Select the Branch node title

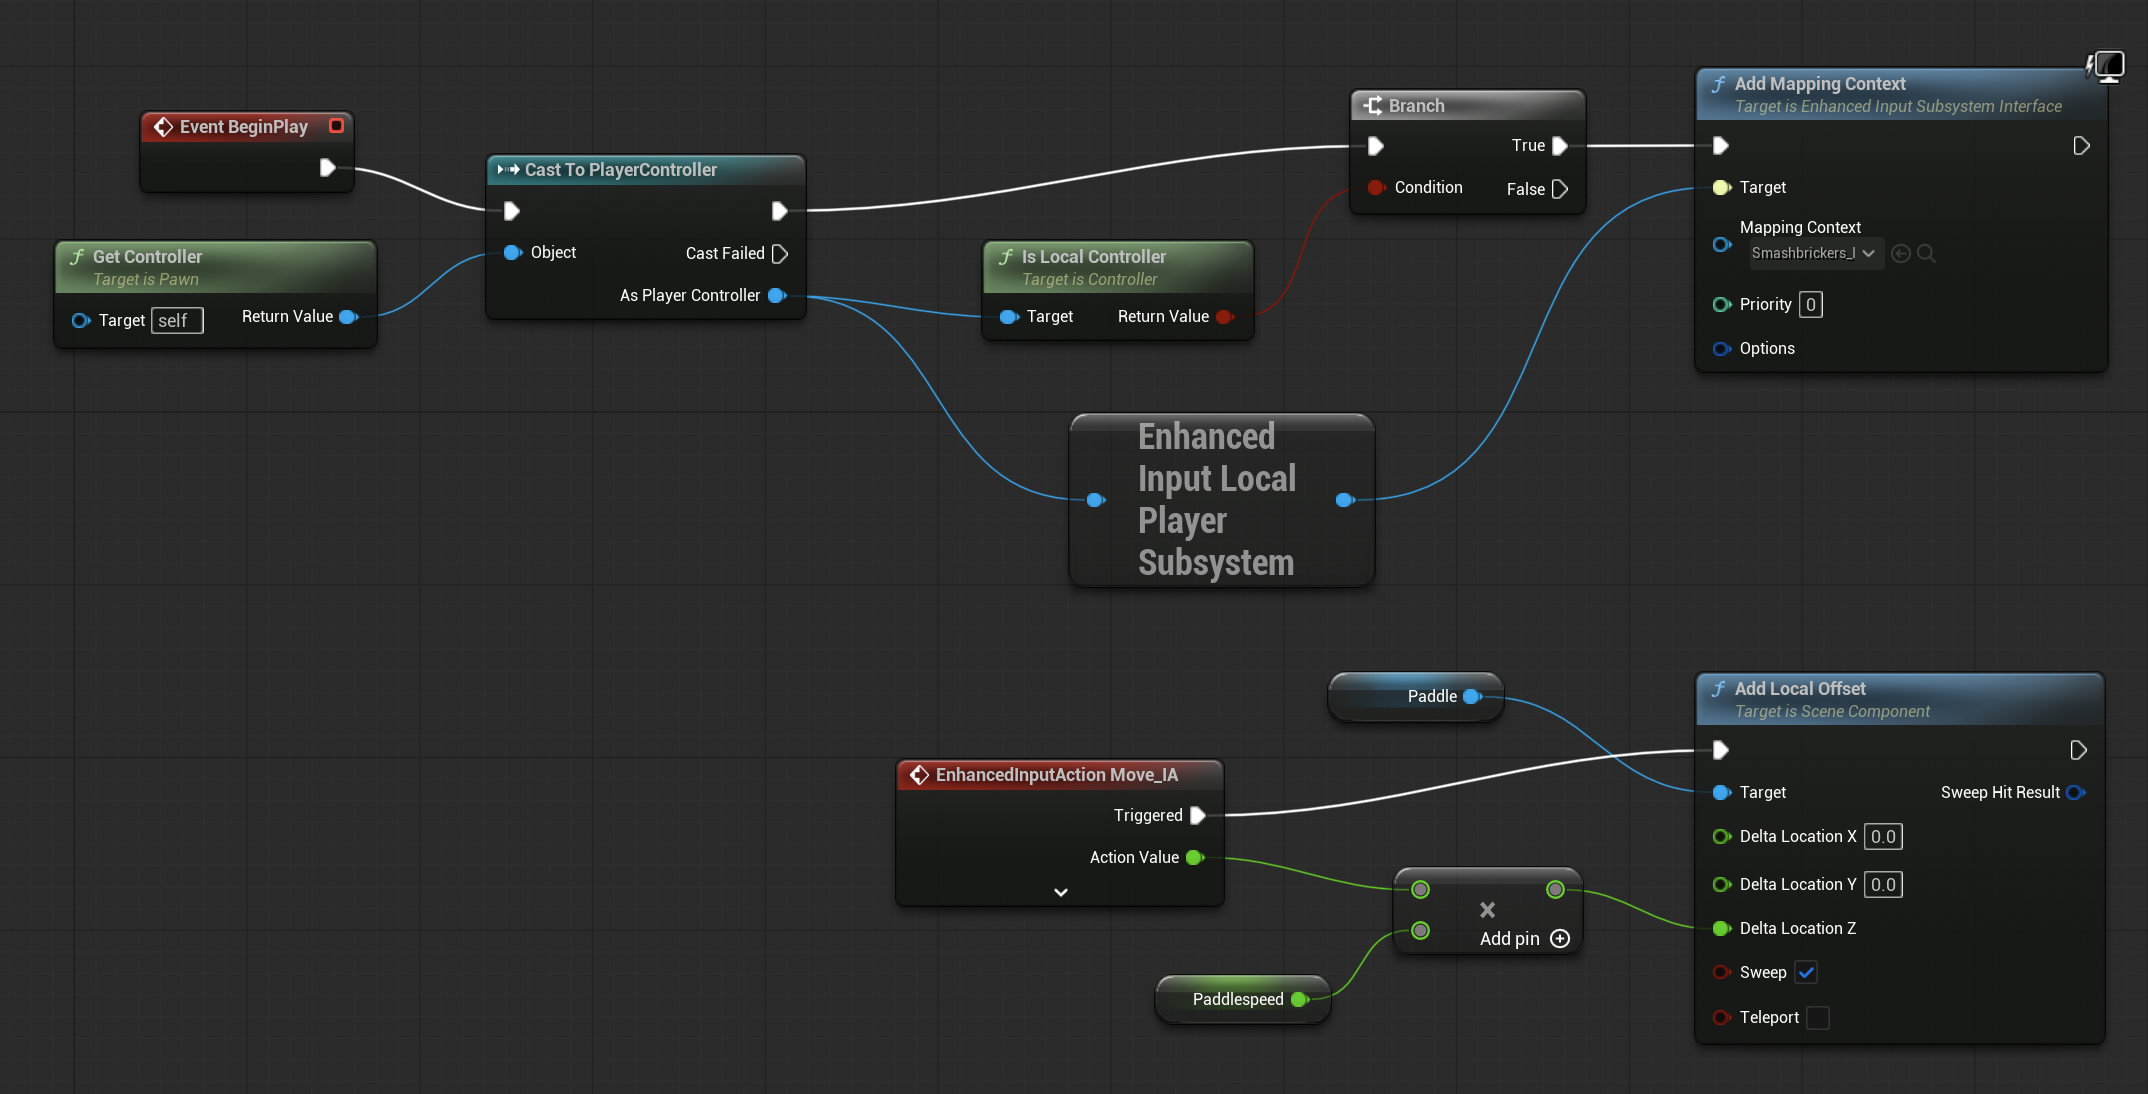tap(1416, 106)
